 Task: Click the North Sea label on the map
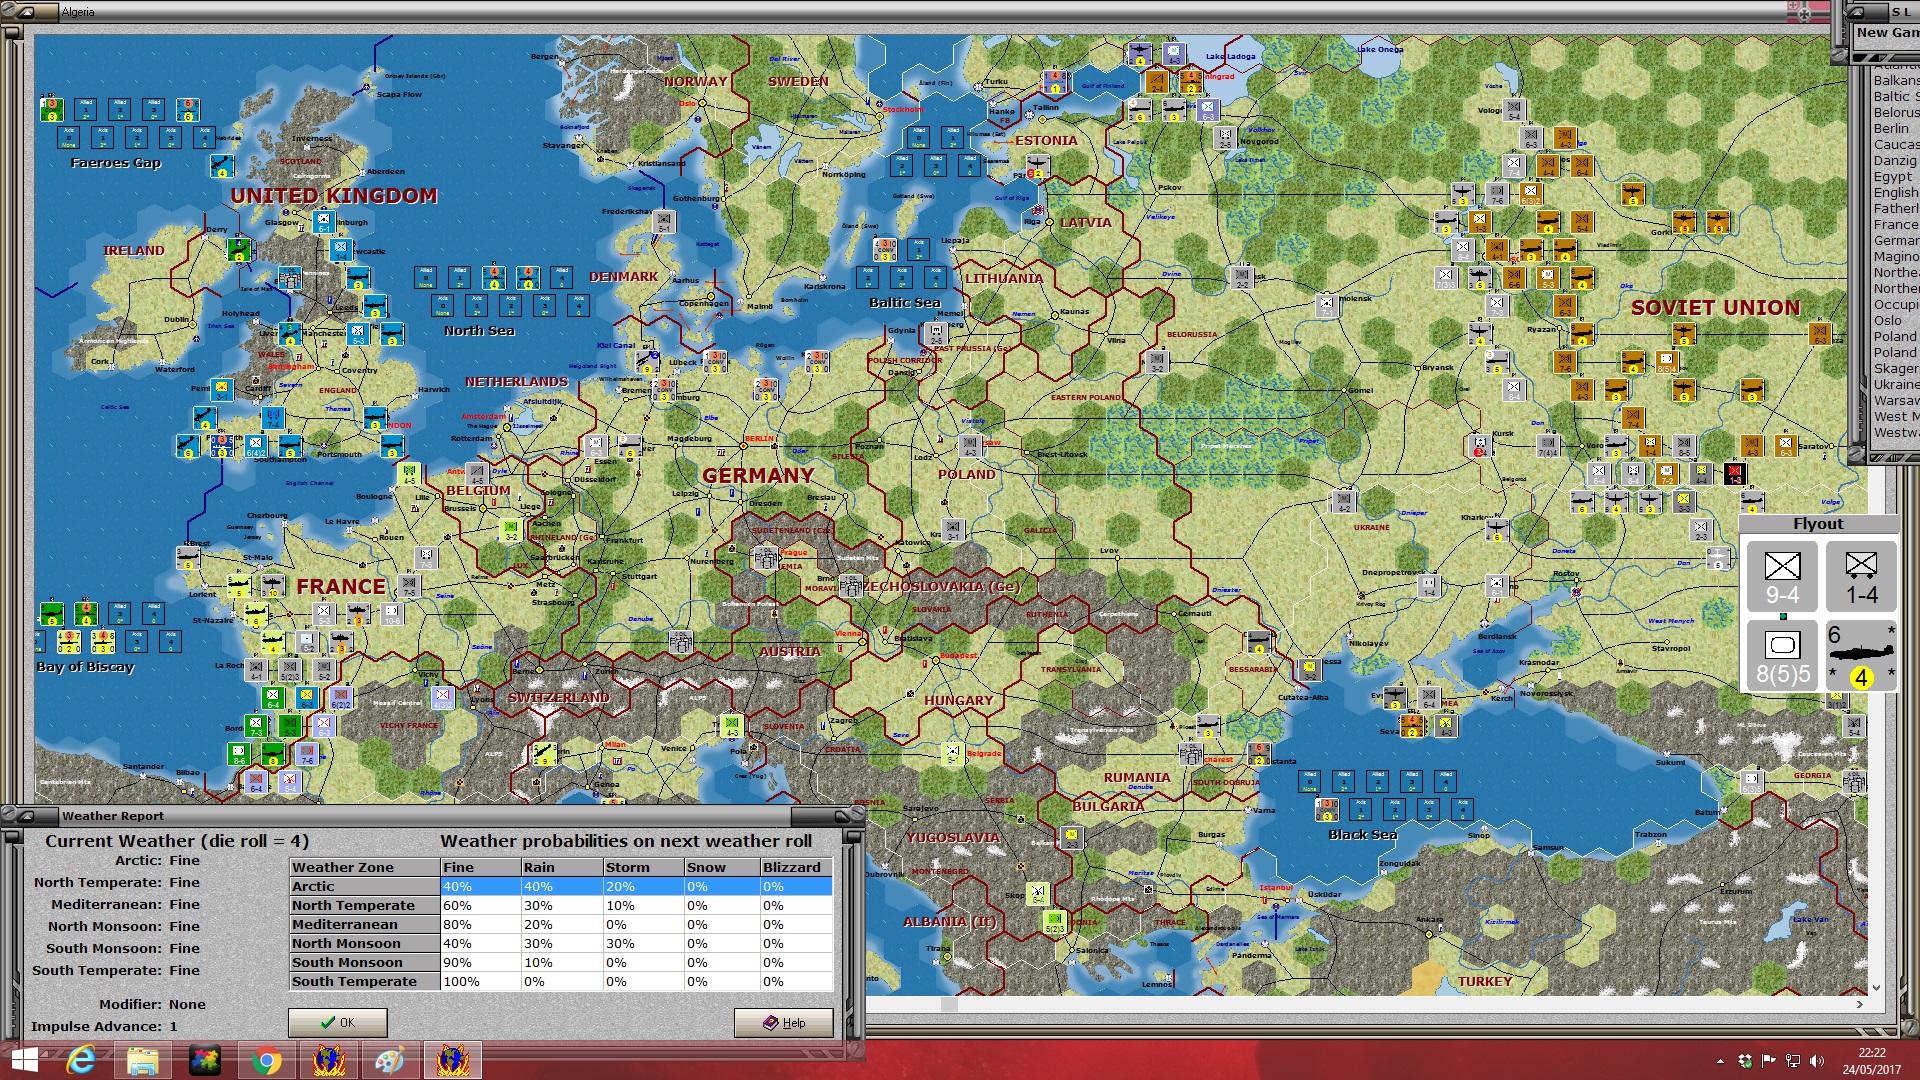(x=479, y=330)
